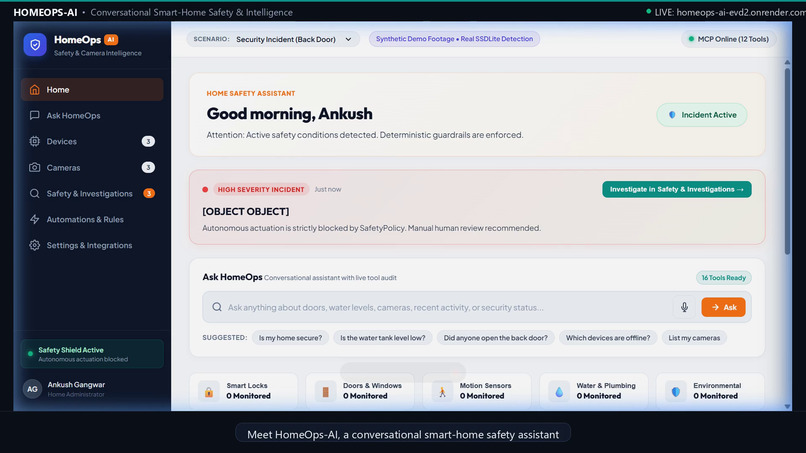
Task: Click the 16 Tools Ready badge
Action: (724, 278)
